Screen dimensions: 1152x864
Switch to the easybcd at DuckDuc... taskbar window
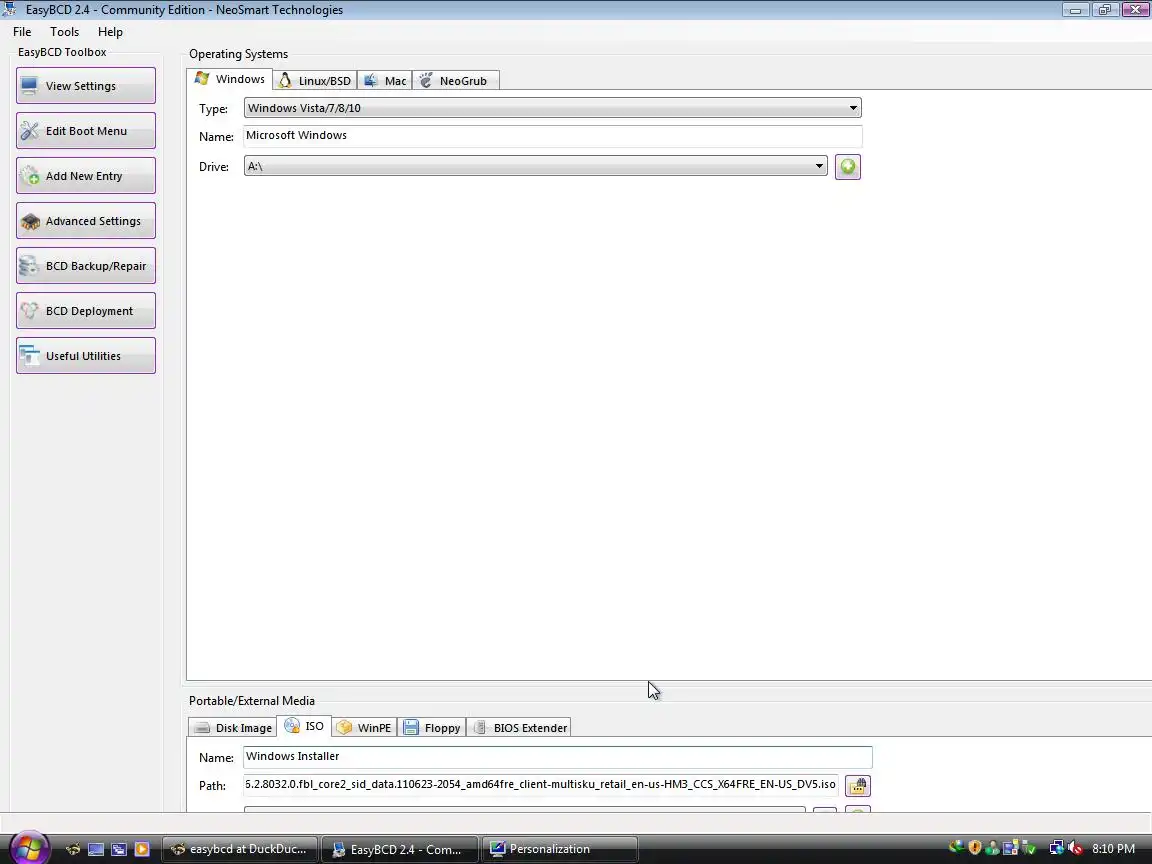pos(240,849)
